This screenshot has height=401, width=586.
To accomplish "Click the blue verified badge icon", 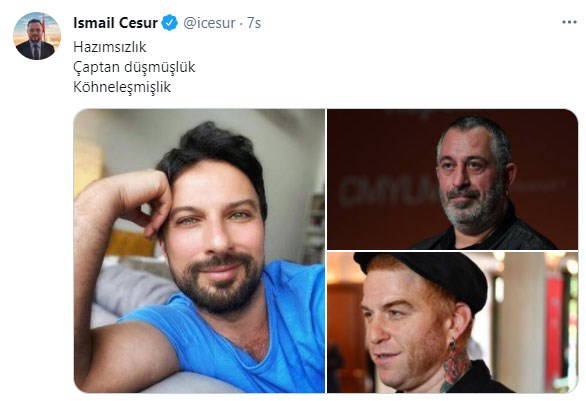I will [170, 23].
